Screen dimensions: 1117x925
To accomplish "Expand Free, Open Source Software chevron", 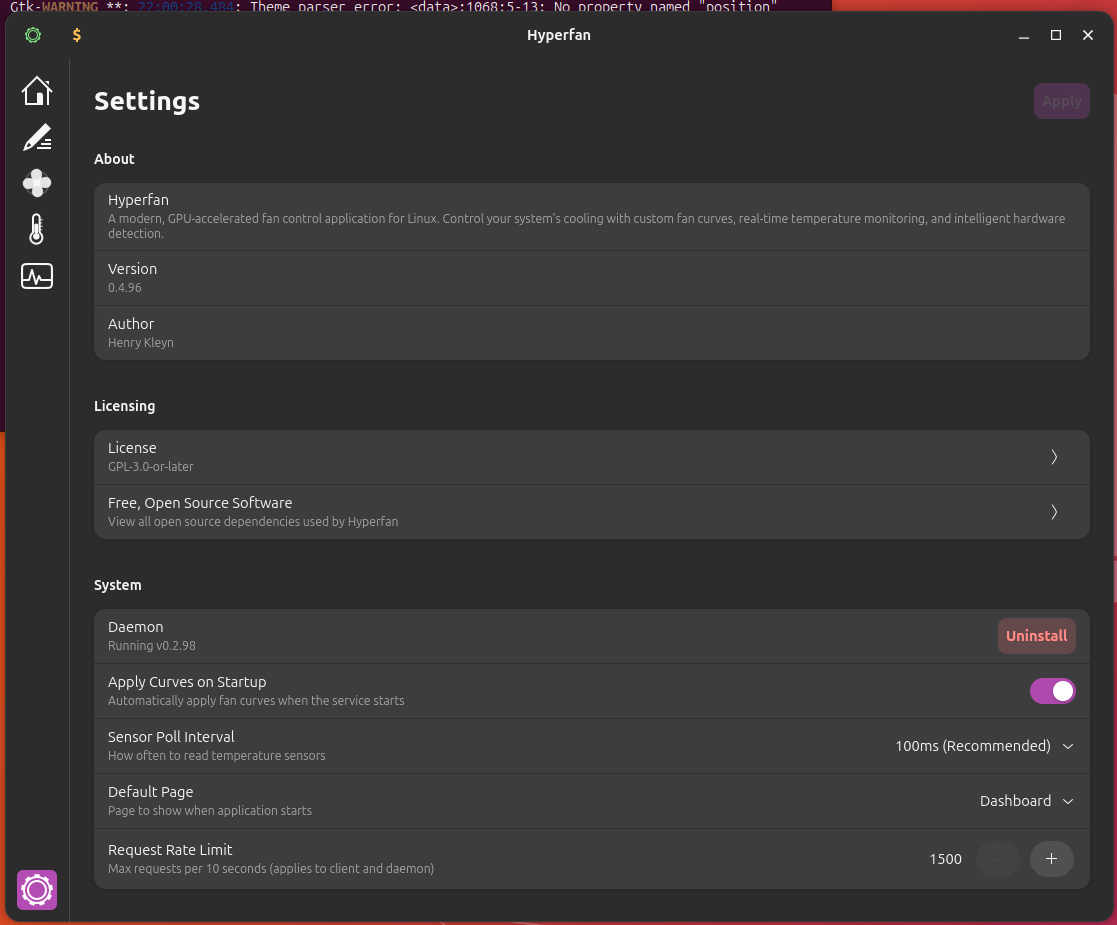I will pos(1054,512).
